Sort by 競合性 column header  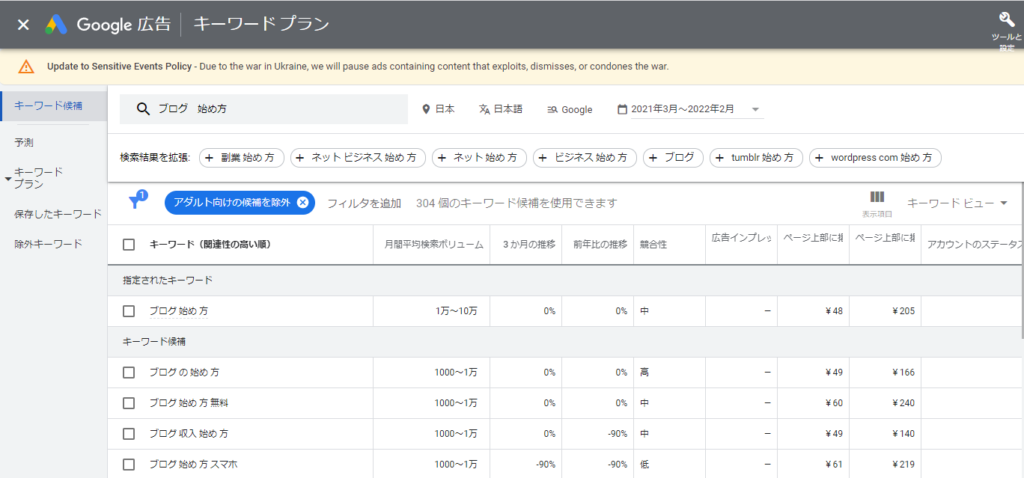[x=654, y=245]
